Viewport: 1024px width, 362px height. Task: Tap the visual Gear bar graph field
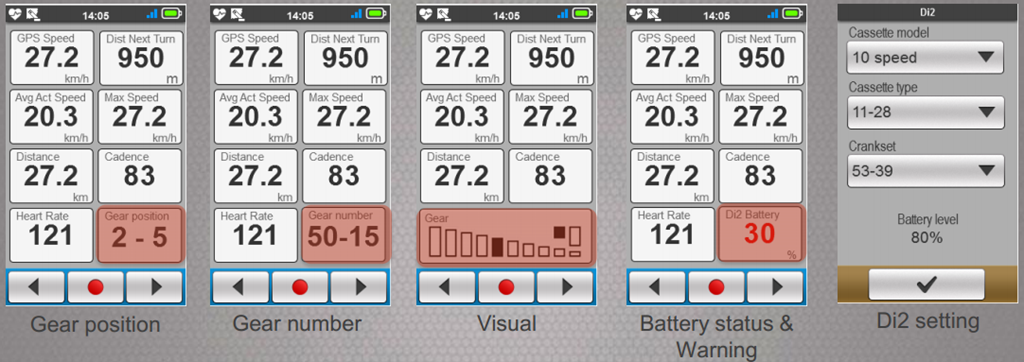[505, 236]
